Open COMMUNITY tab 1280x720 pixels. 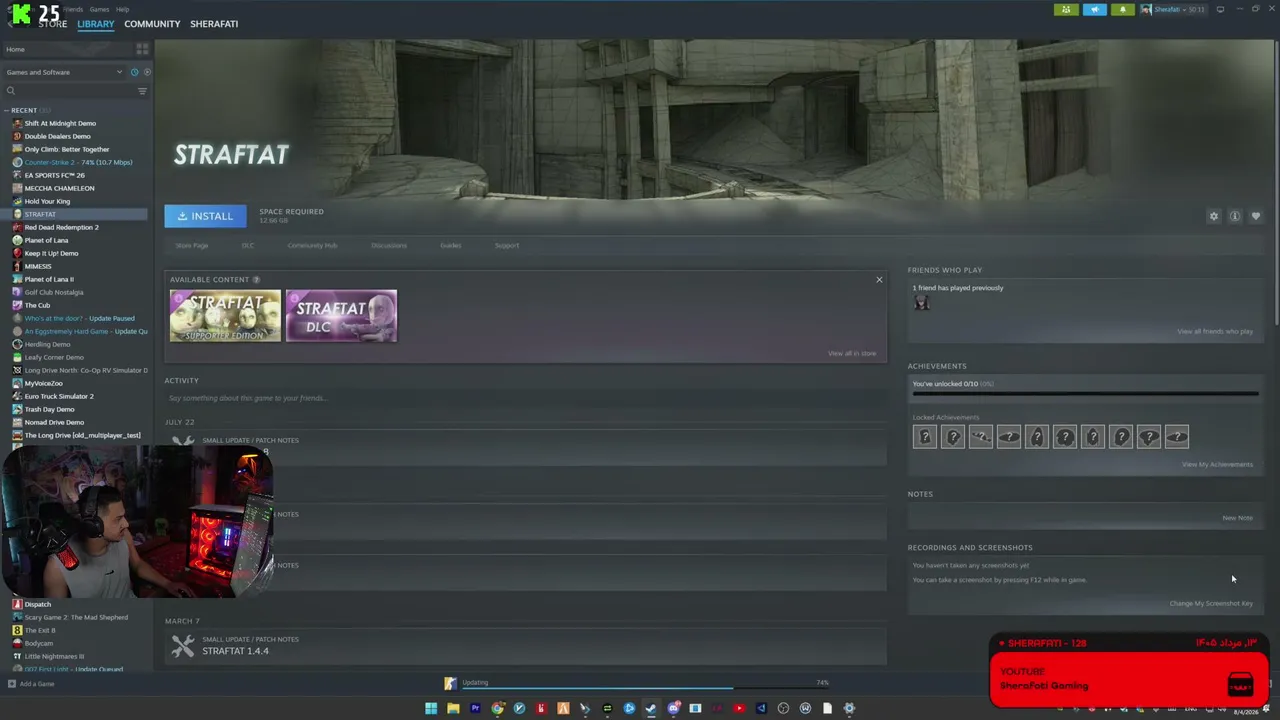point(152,24)
